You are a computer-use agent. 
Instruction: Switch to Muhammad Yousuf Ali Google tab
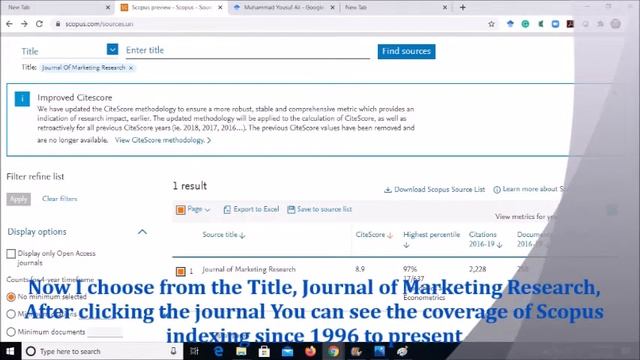[x=283, y=7]
